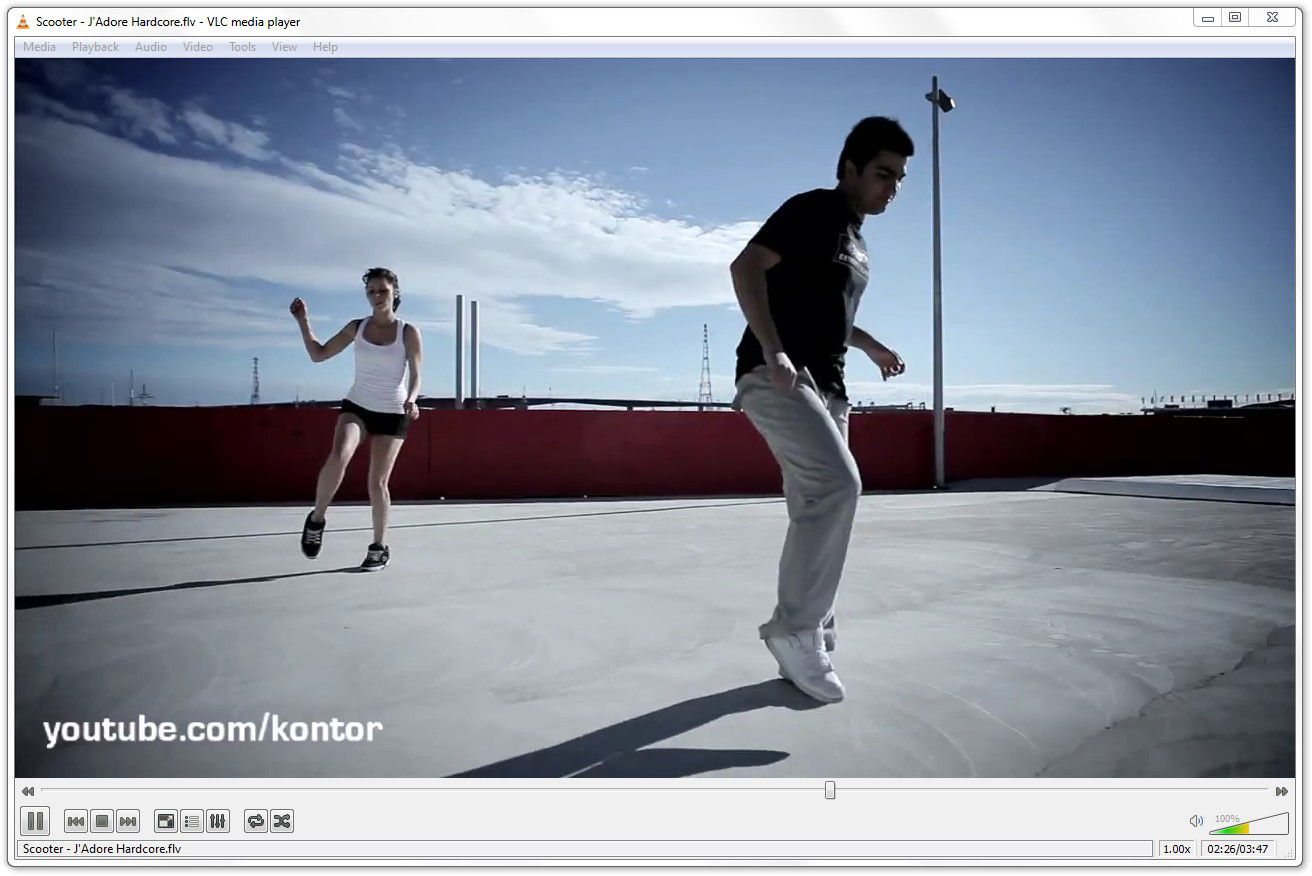
Task: Toggle loop repeat mode
Action: pyautogui.click(x=256, y=822)
